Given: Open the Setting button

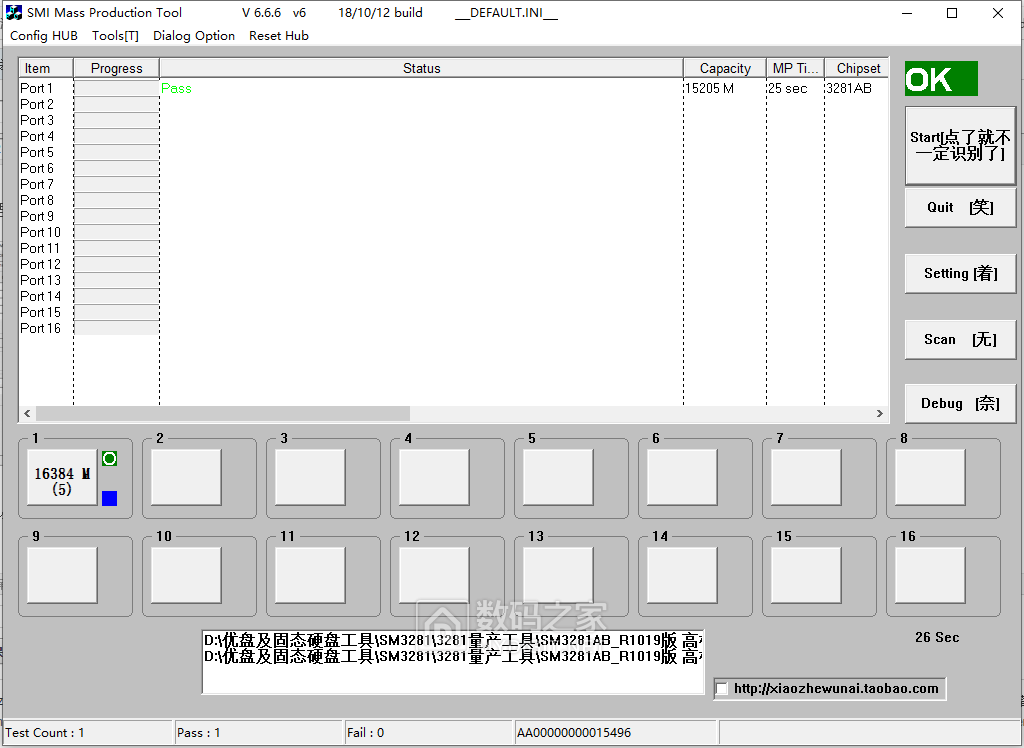Looking at the screenshot, I should pos(959,274).
